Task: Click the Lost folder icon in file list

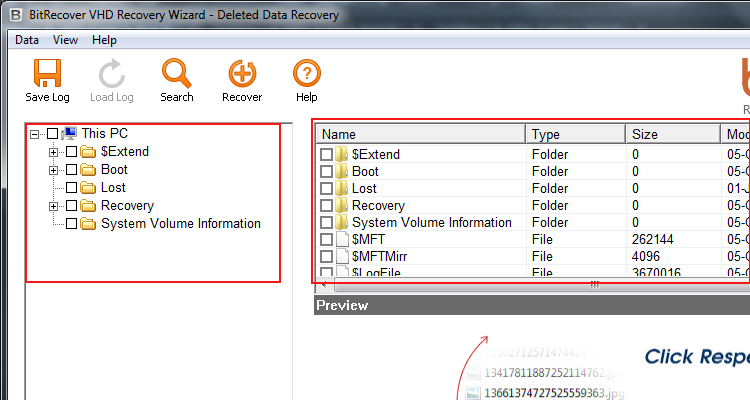Action: (x=341, y=188)
